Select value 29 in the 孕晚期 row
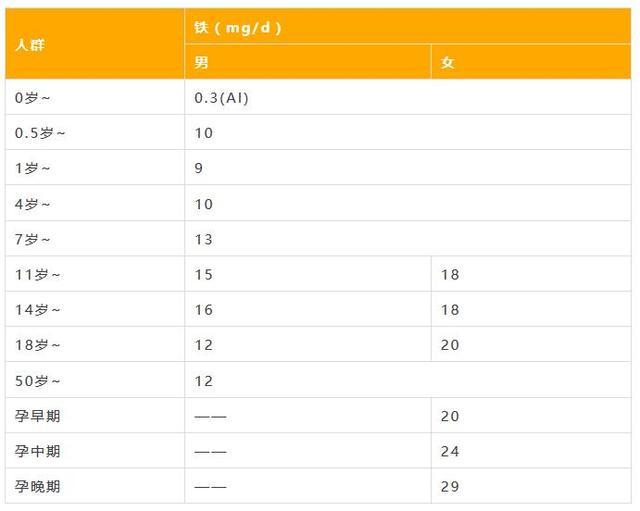 point(450,487)
